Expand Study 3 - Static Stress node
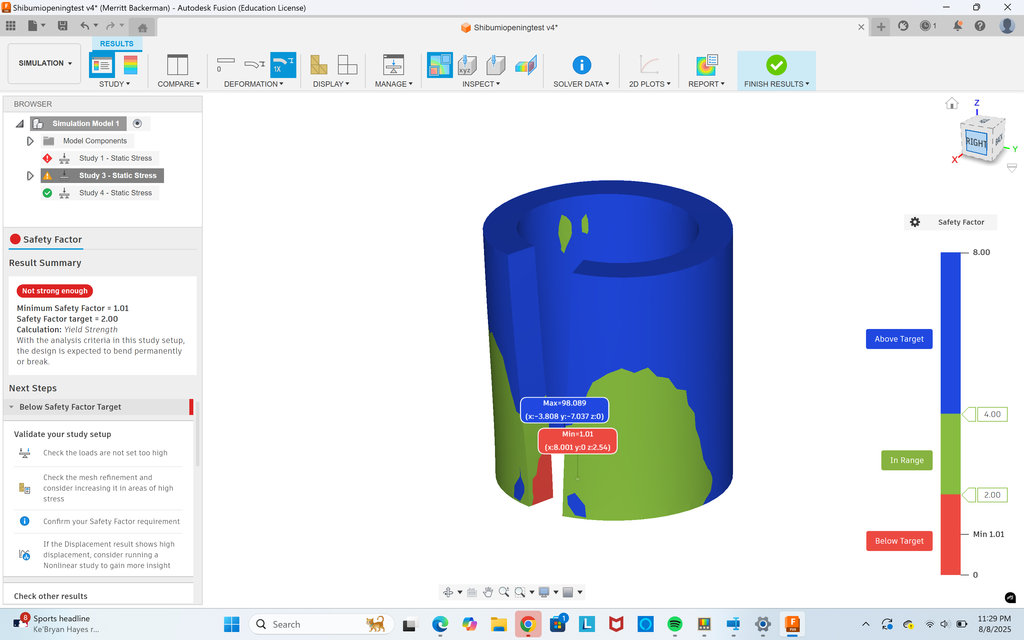The width and height of the screenshot is (1024, 640). click(30, 176)
